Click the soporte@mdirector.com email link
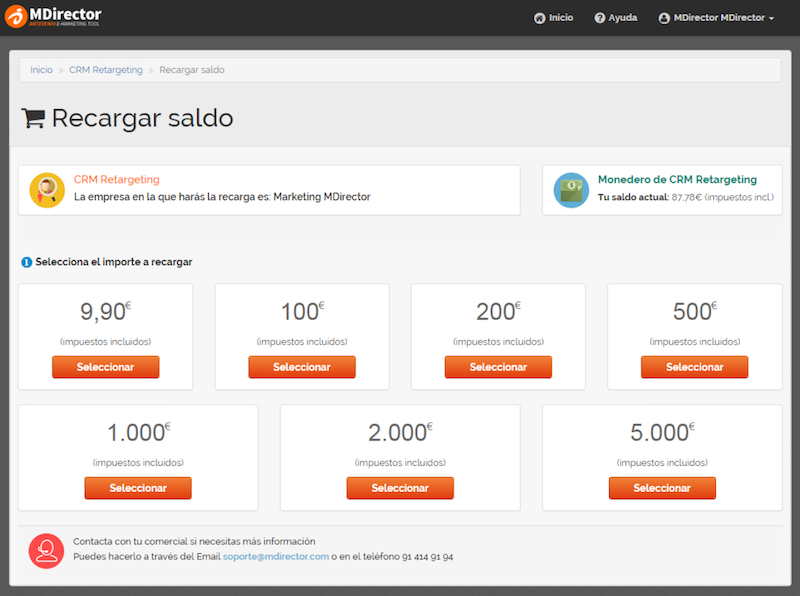 click(276, 557)
